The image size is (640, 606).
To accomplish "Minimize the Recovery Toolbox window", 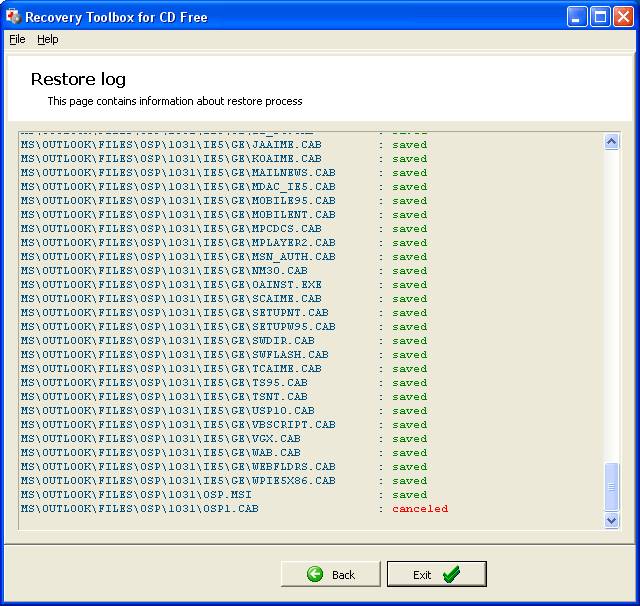I will pyautogui.click(x=578, y=16).
